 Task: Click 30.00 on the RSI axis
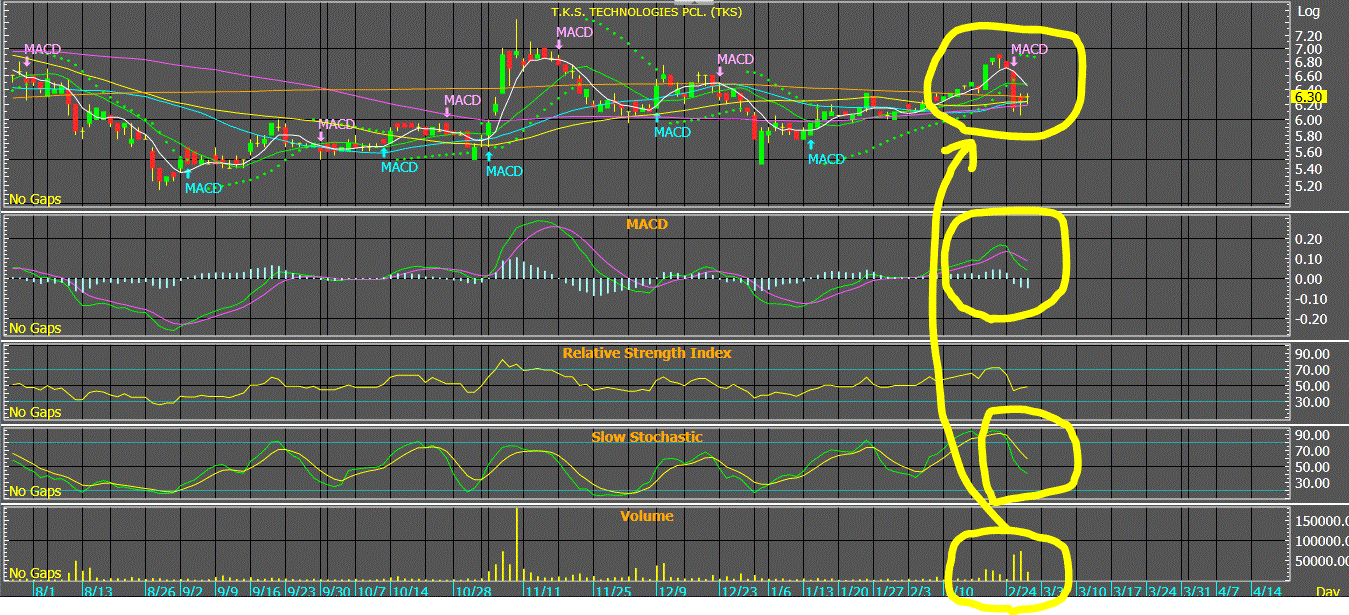pos(1312,403)
